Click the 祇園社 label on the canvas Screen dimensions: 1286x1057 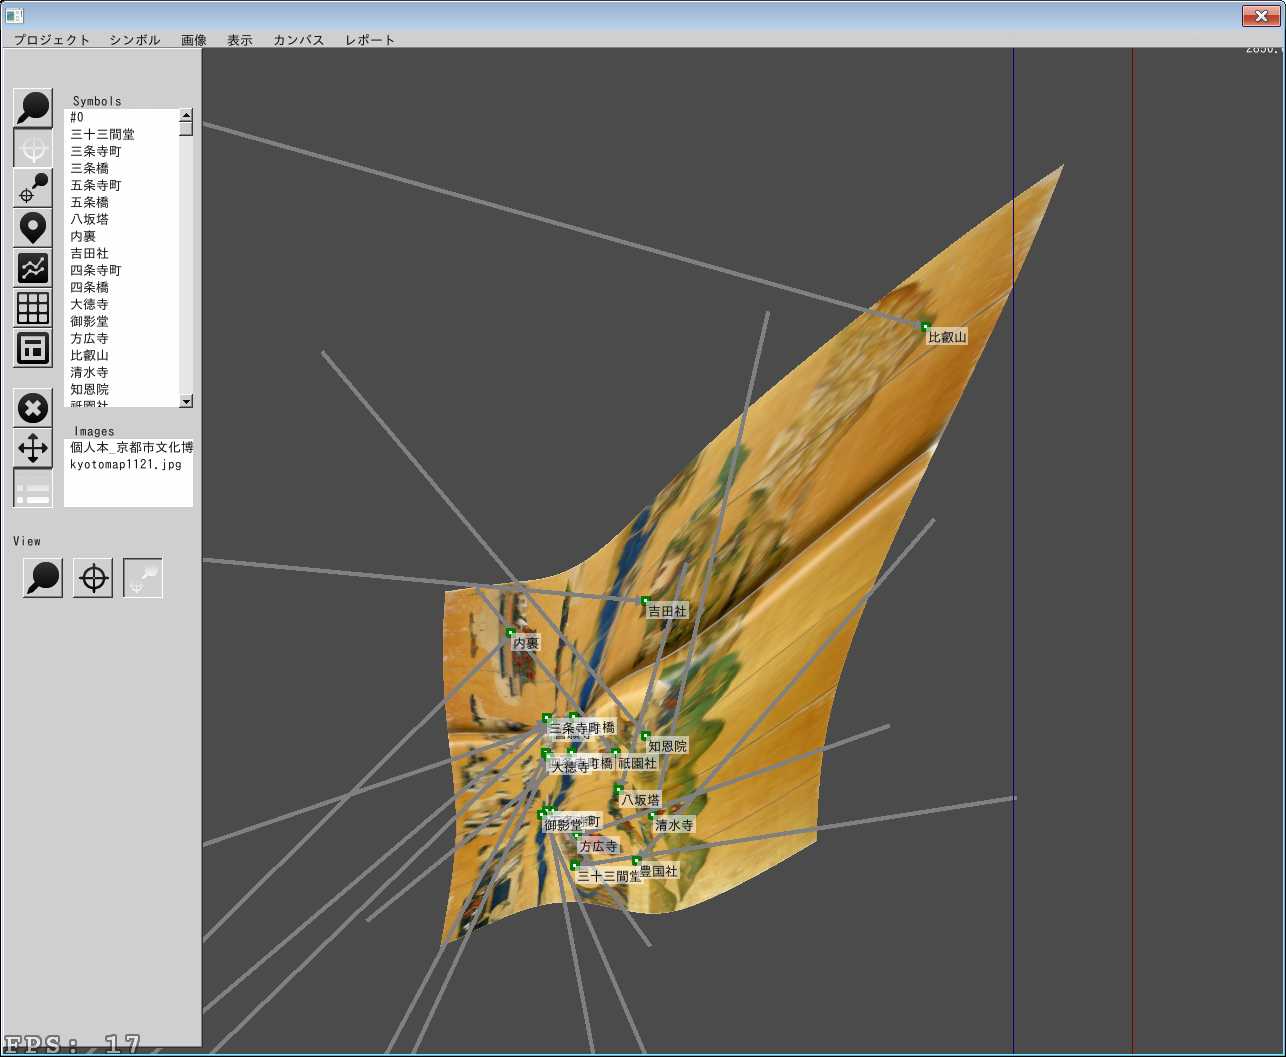[x=637, y=763]
